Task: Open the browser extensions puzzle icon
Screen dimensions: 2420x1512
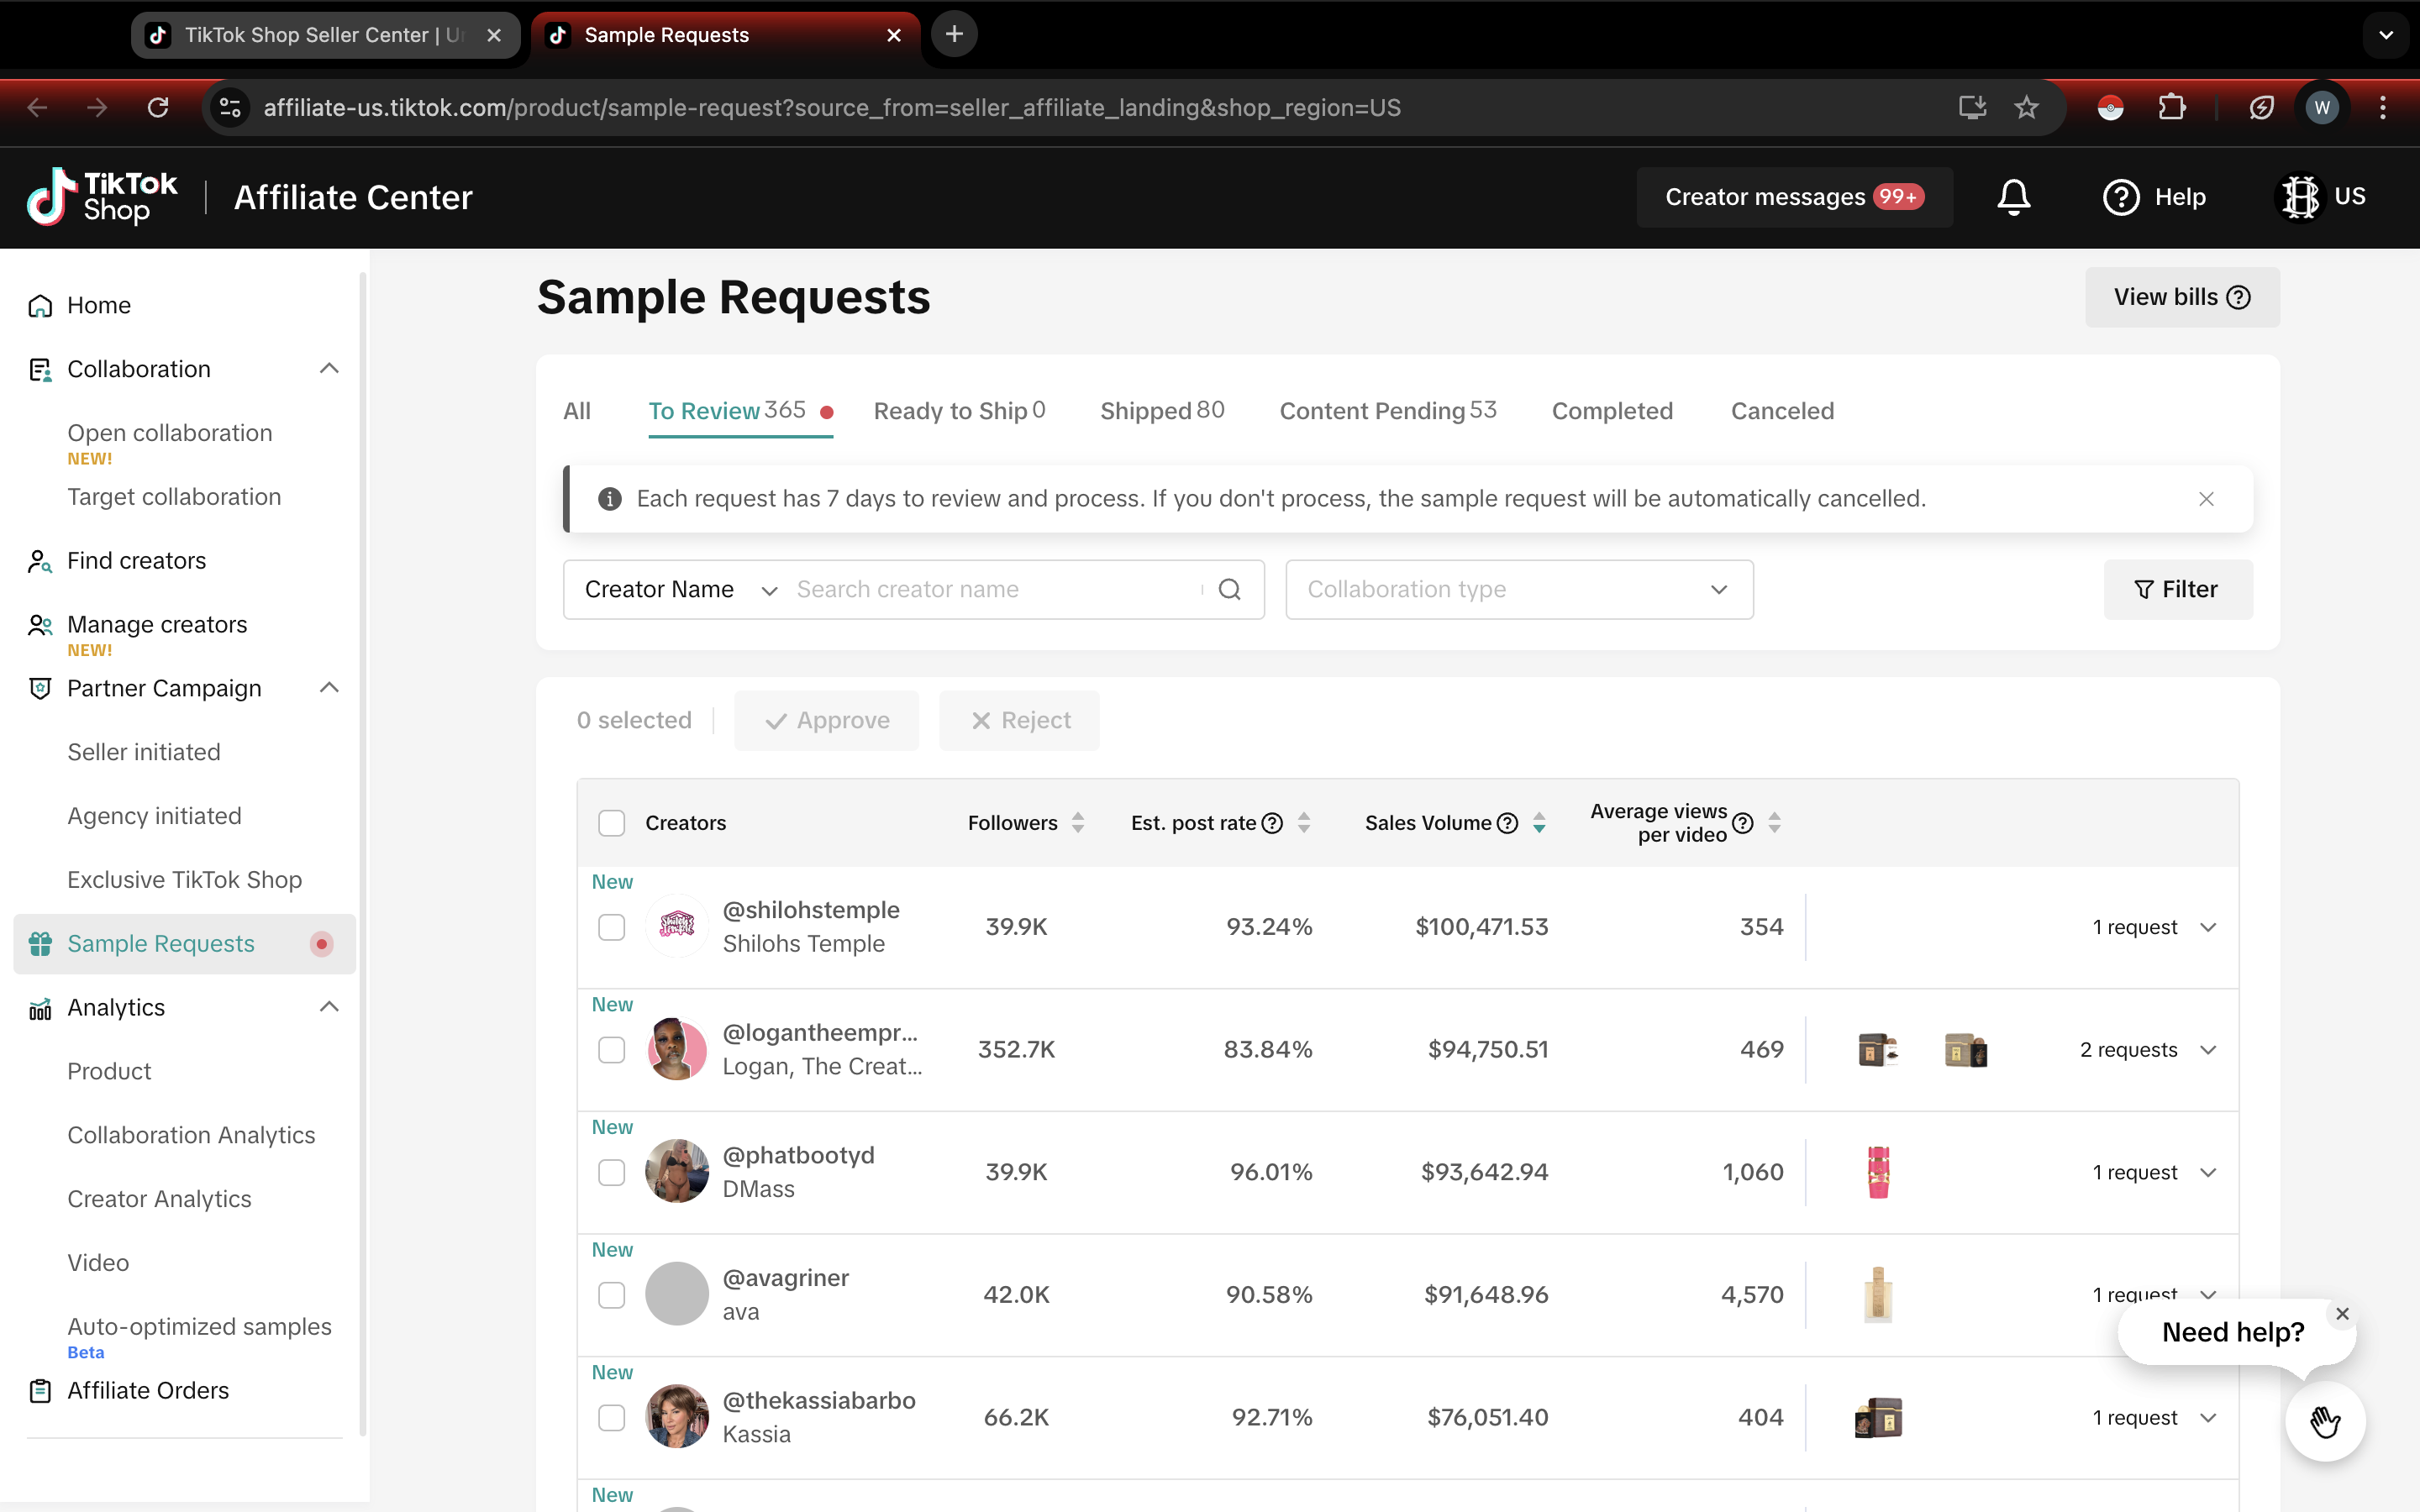Action: (2171, 107)
